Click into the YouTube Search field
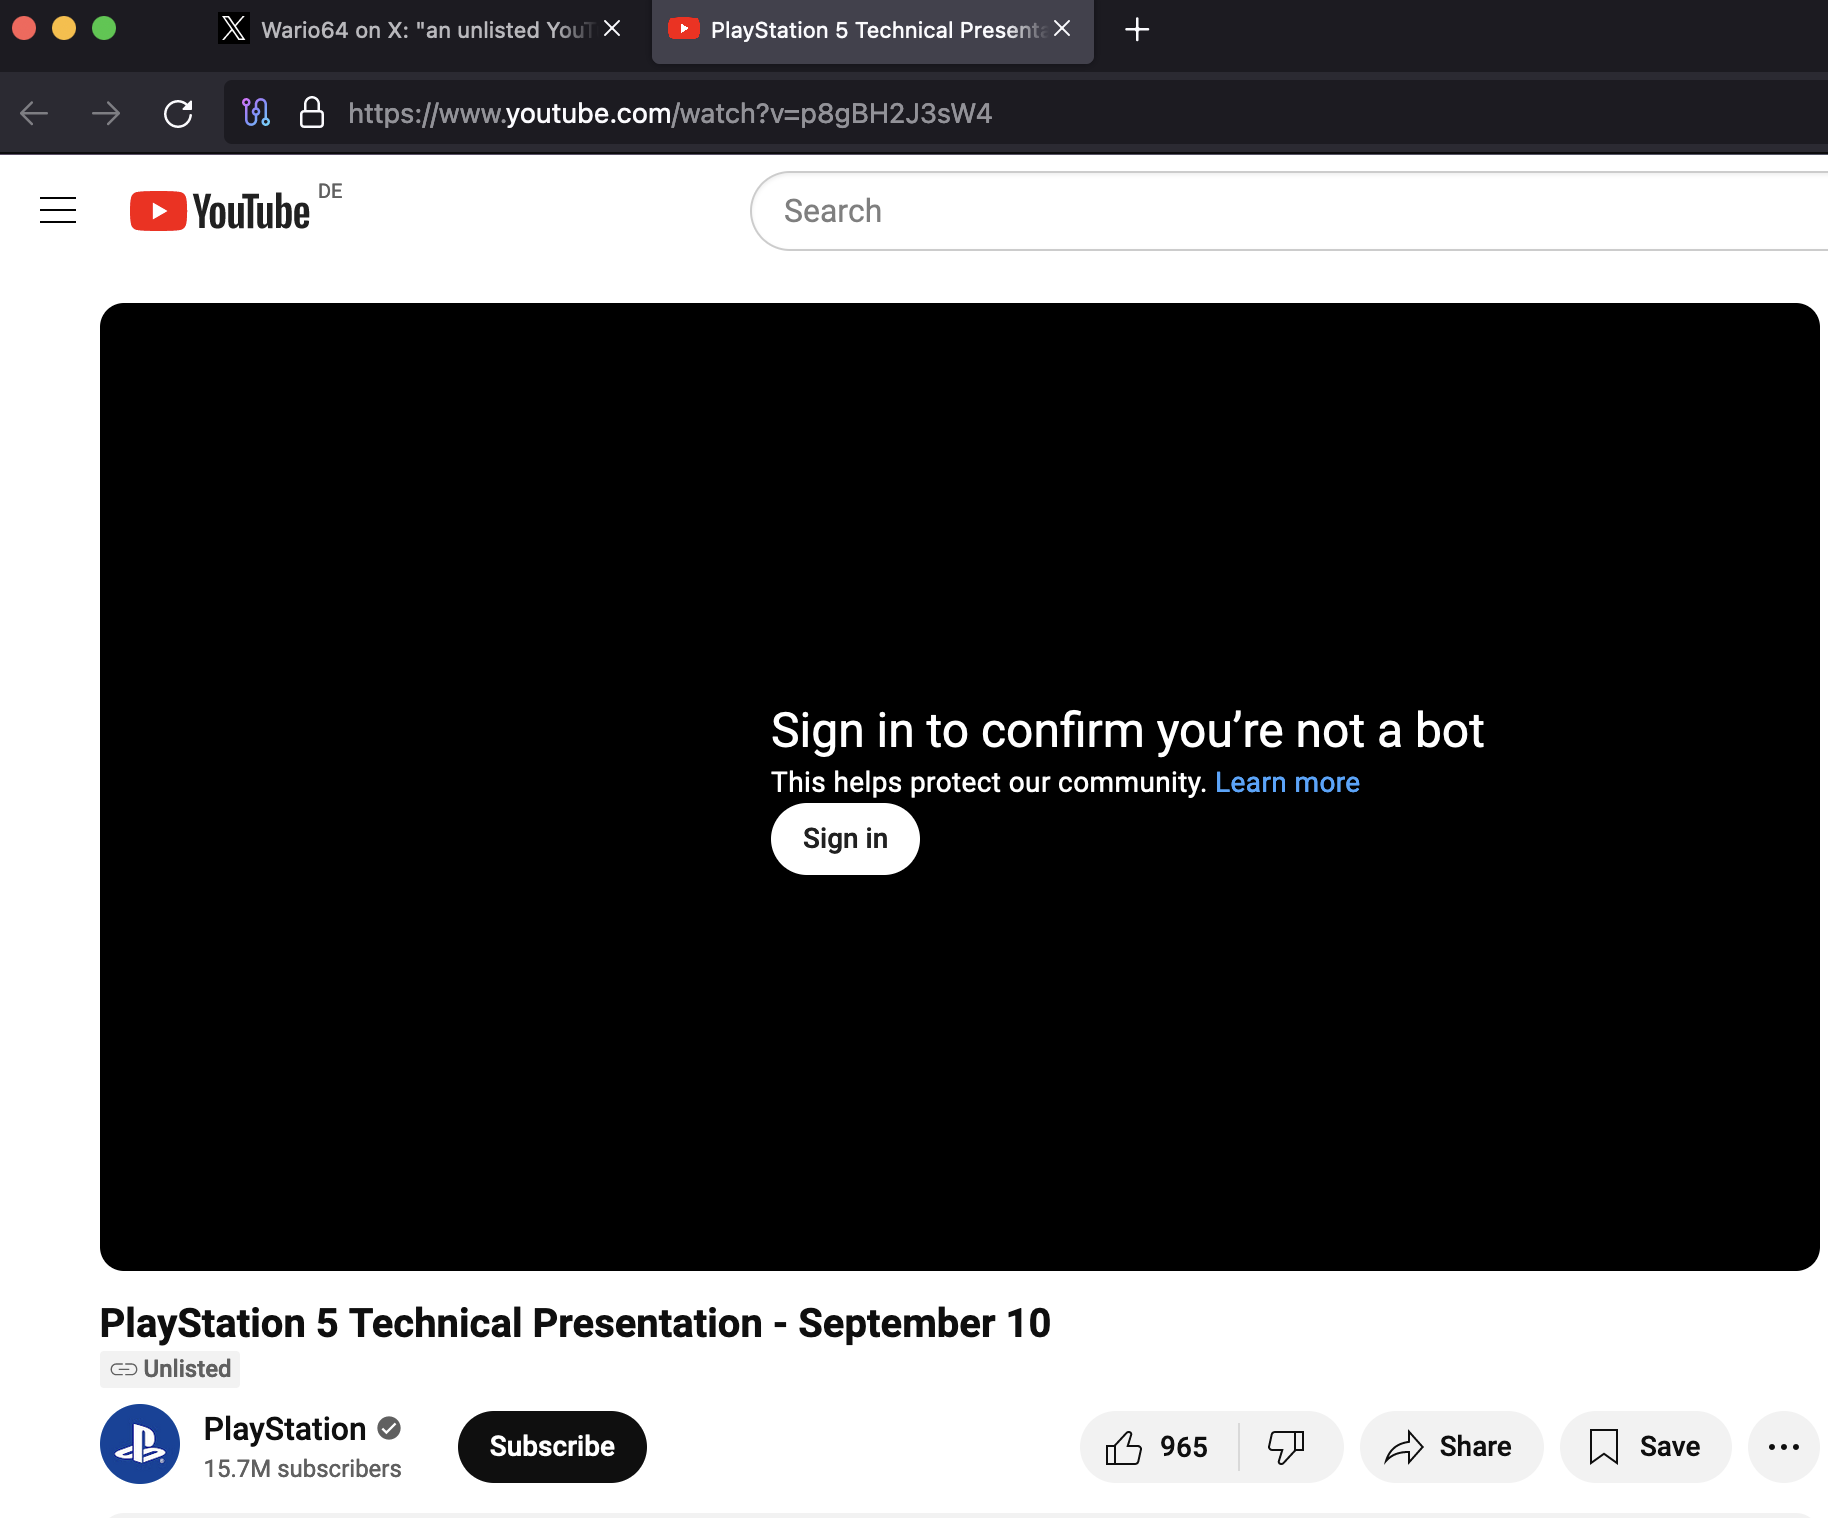This screenshot has height=1518, width=1828. (x=1290, y=211)
